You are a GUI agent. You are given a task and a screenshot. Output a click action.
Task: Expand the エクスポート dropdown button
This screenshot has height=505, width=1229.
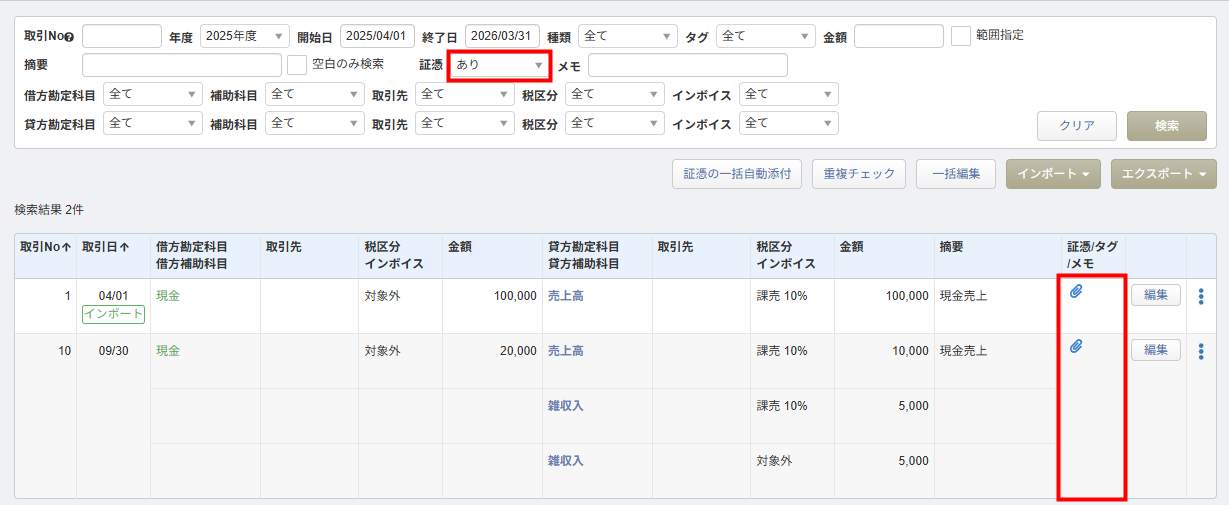pos(1164,173)
